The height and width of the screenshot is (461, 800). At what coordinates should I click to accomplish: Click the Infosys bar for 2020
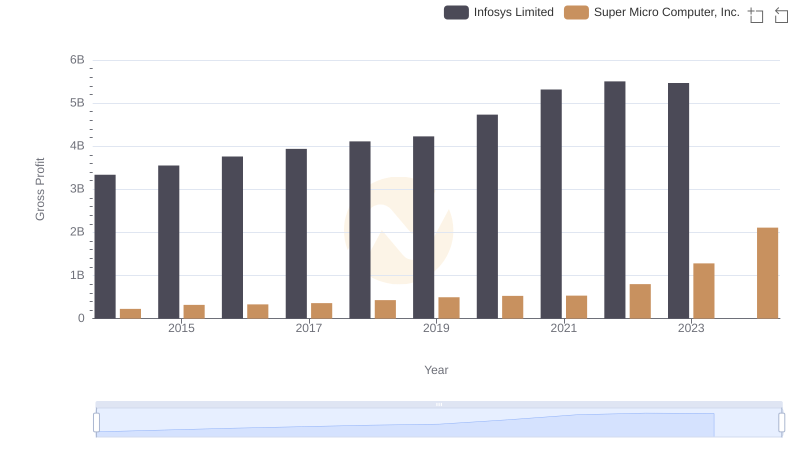click(x=487, y=217)
